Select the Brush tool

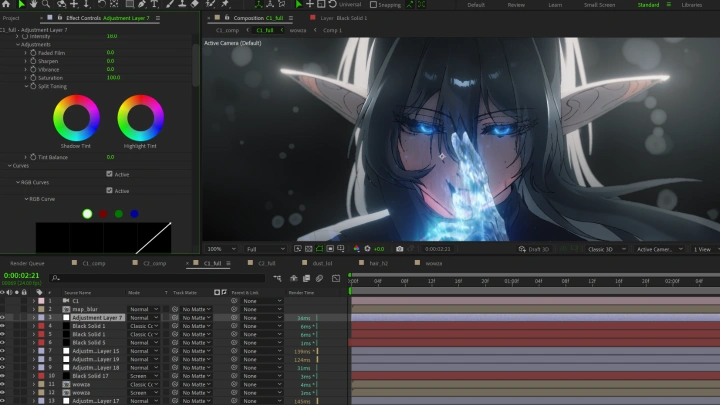click(170, 4)
